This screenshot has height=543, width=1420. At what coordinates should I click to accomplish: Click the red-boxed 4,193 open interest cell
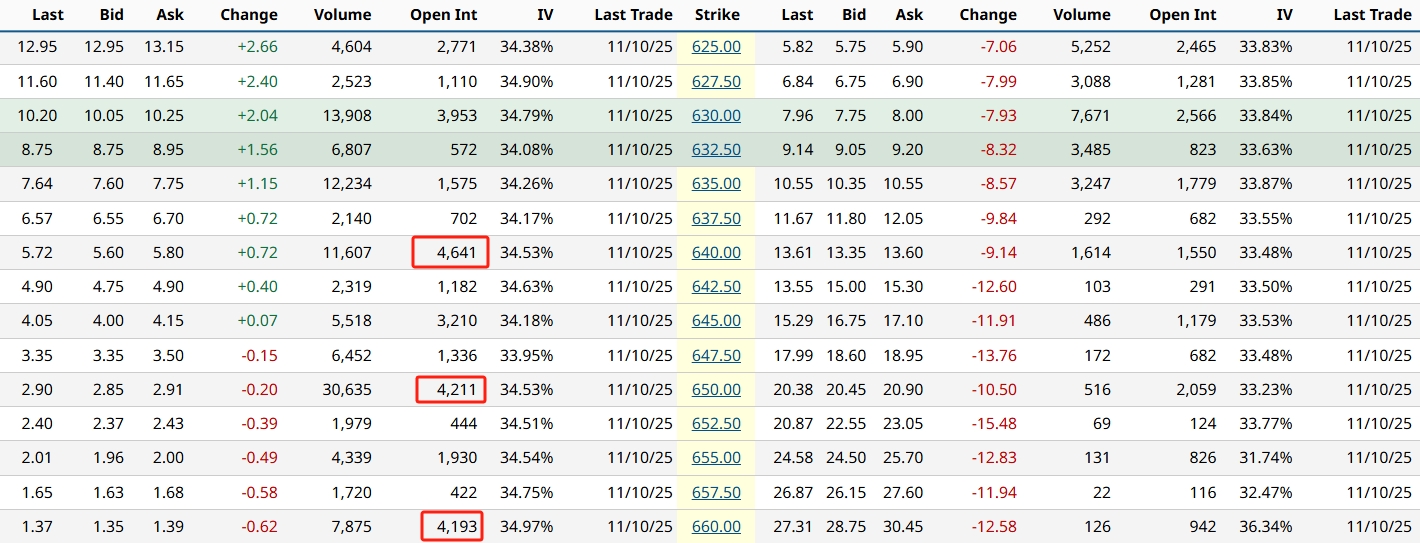coord(450,526)
